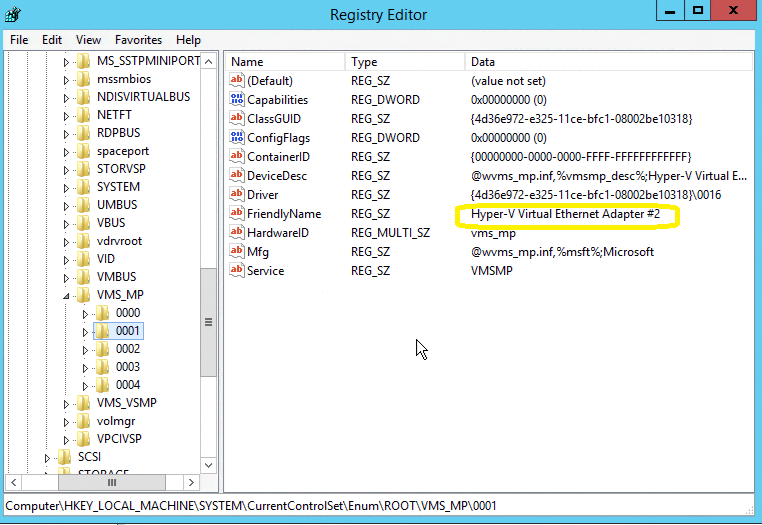
Task: Collapse the VMS_MP tree node
Action: (67, 296)
